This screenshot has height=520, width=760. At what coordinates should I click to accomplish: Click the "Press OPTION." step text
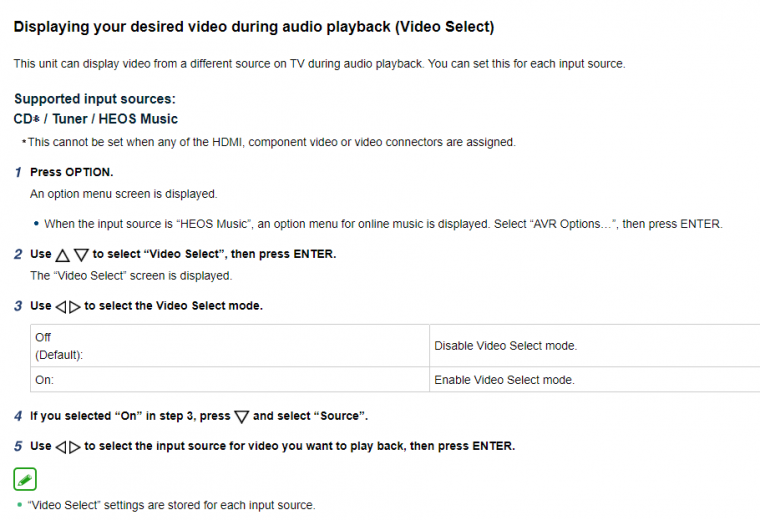coord(71,172)
